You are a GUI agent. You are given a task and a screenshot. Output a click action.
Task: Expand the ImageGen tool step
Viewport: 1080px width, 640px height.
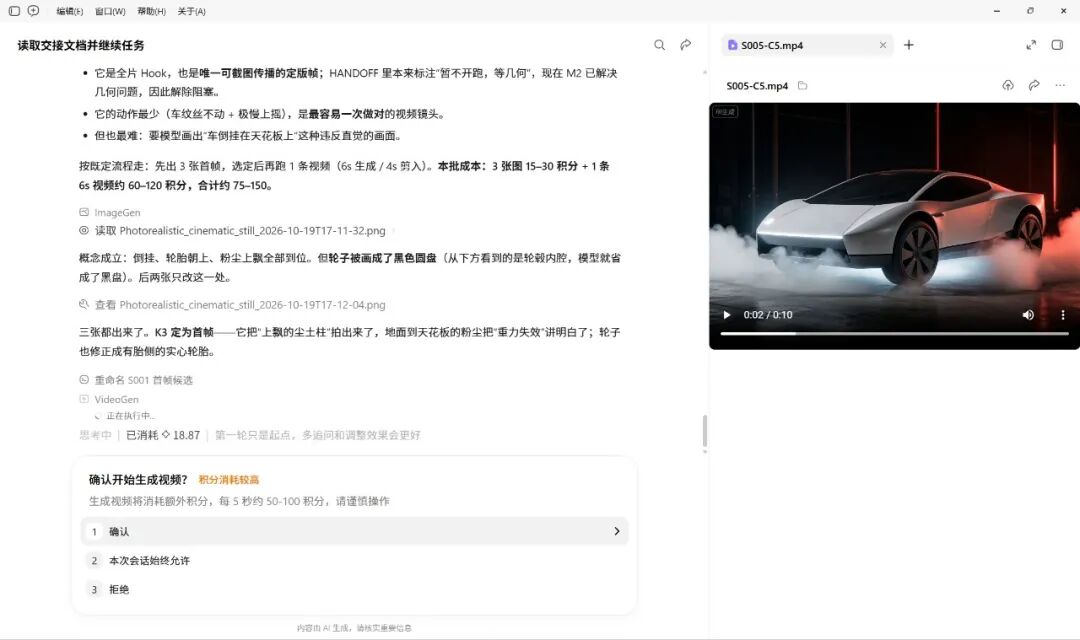pyautogui.click(x=110, y=213)
